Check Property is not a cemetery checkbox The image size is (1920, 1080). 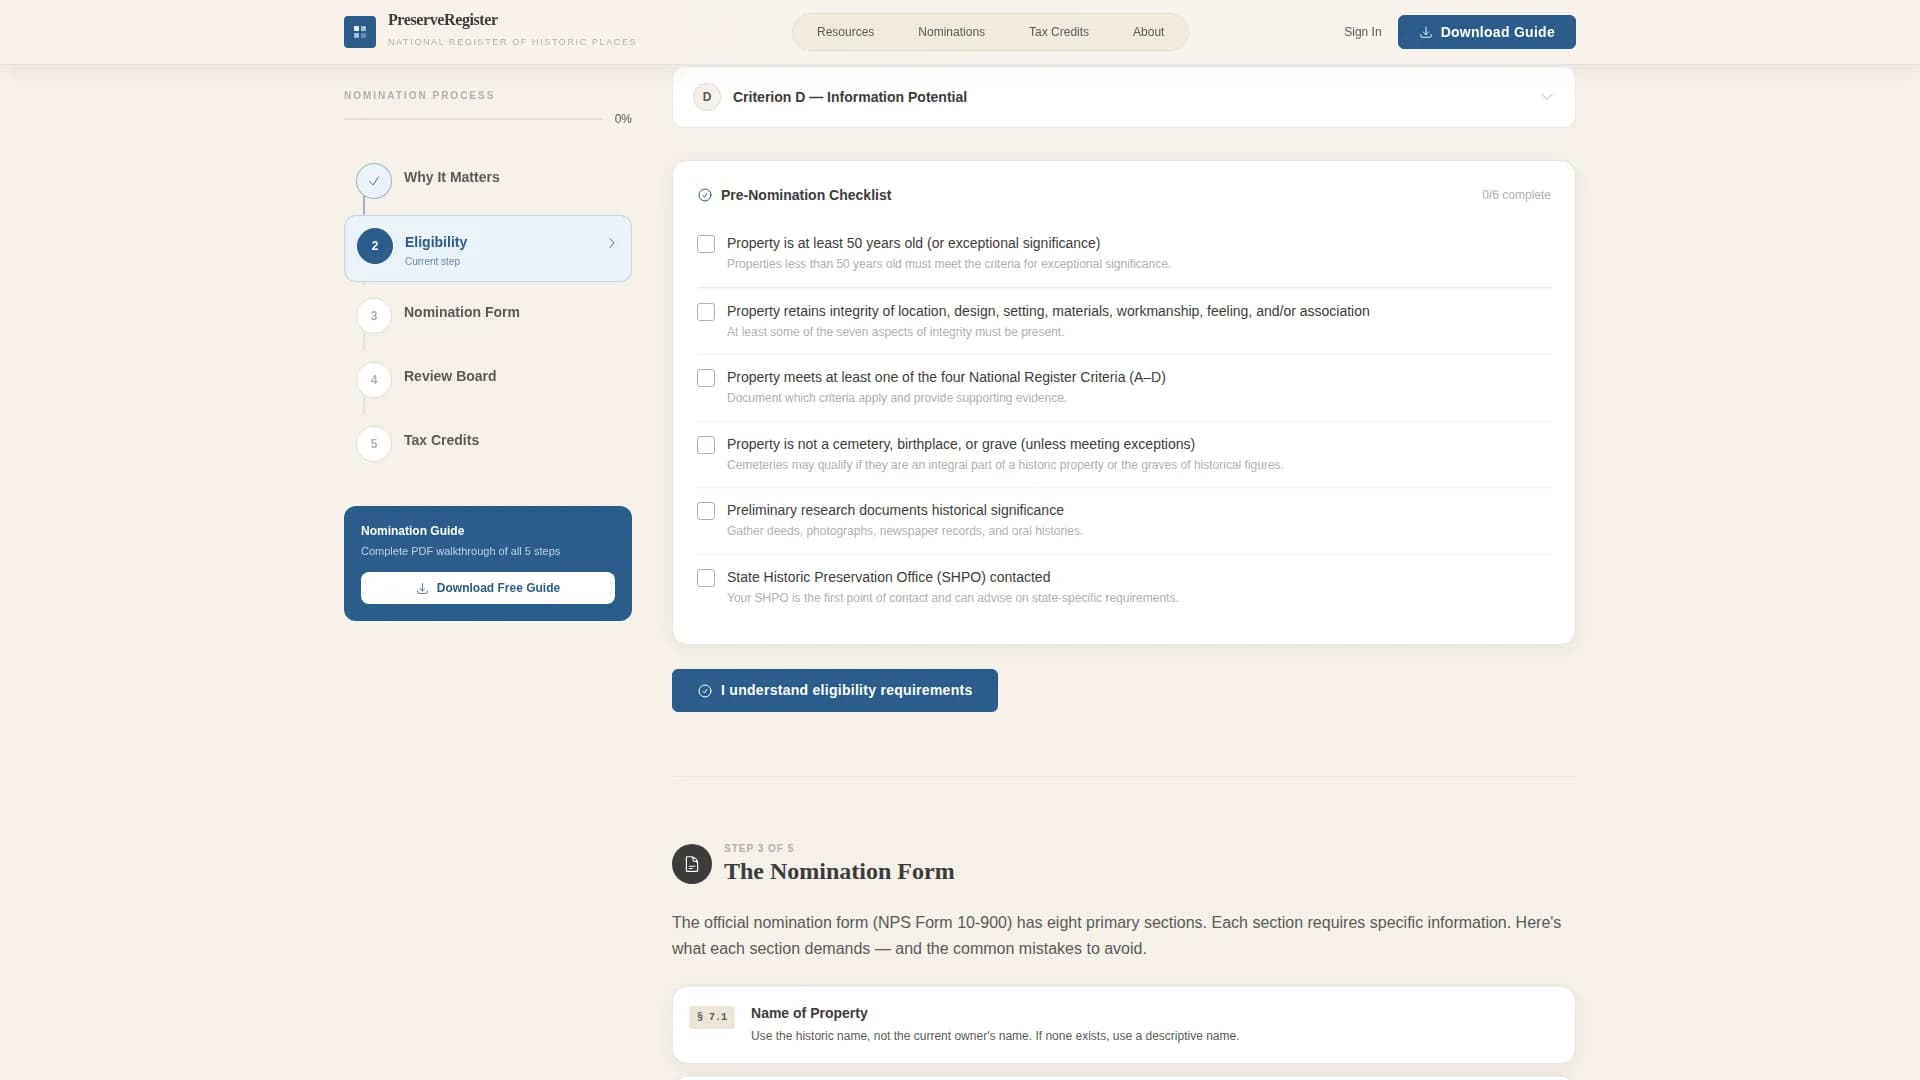click(x=706, y=445)
